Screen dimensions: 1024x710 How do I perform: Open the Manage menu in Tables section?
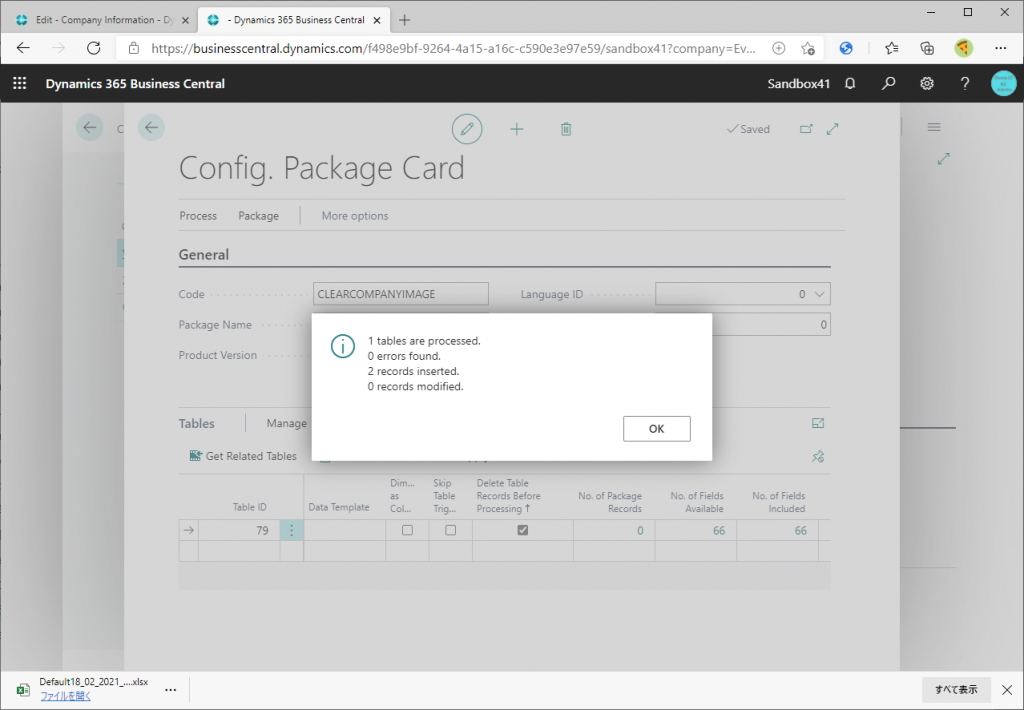coord(286,423)
